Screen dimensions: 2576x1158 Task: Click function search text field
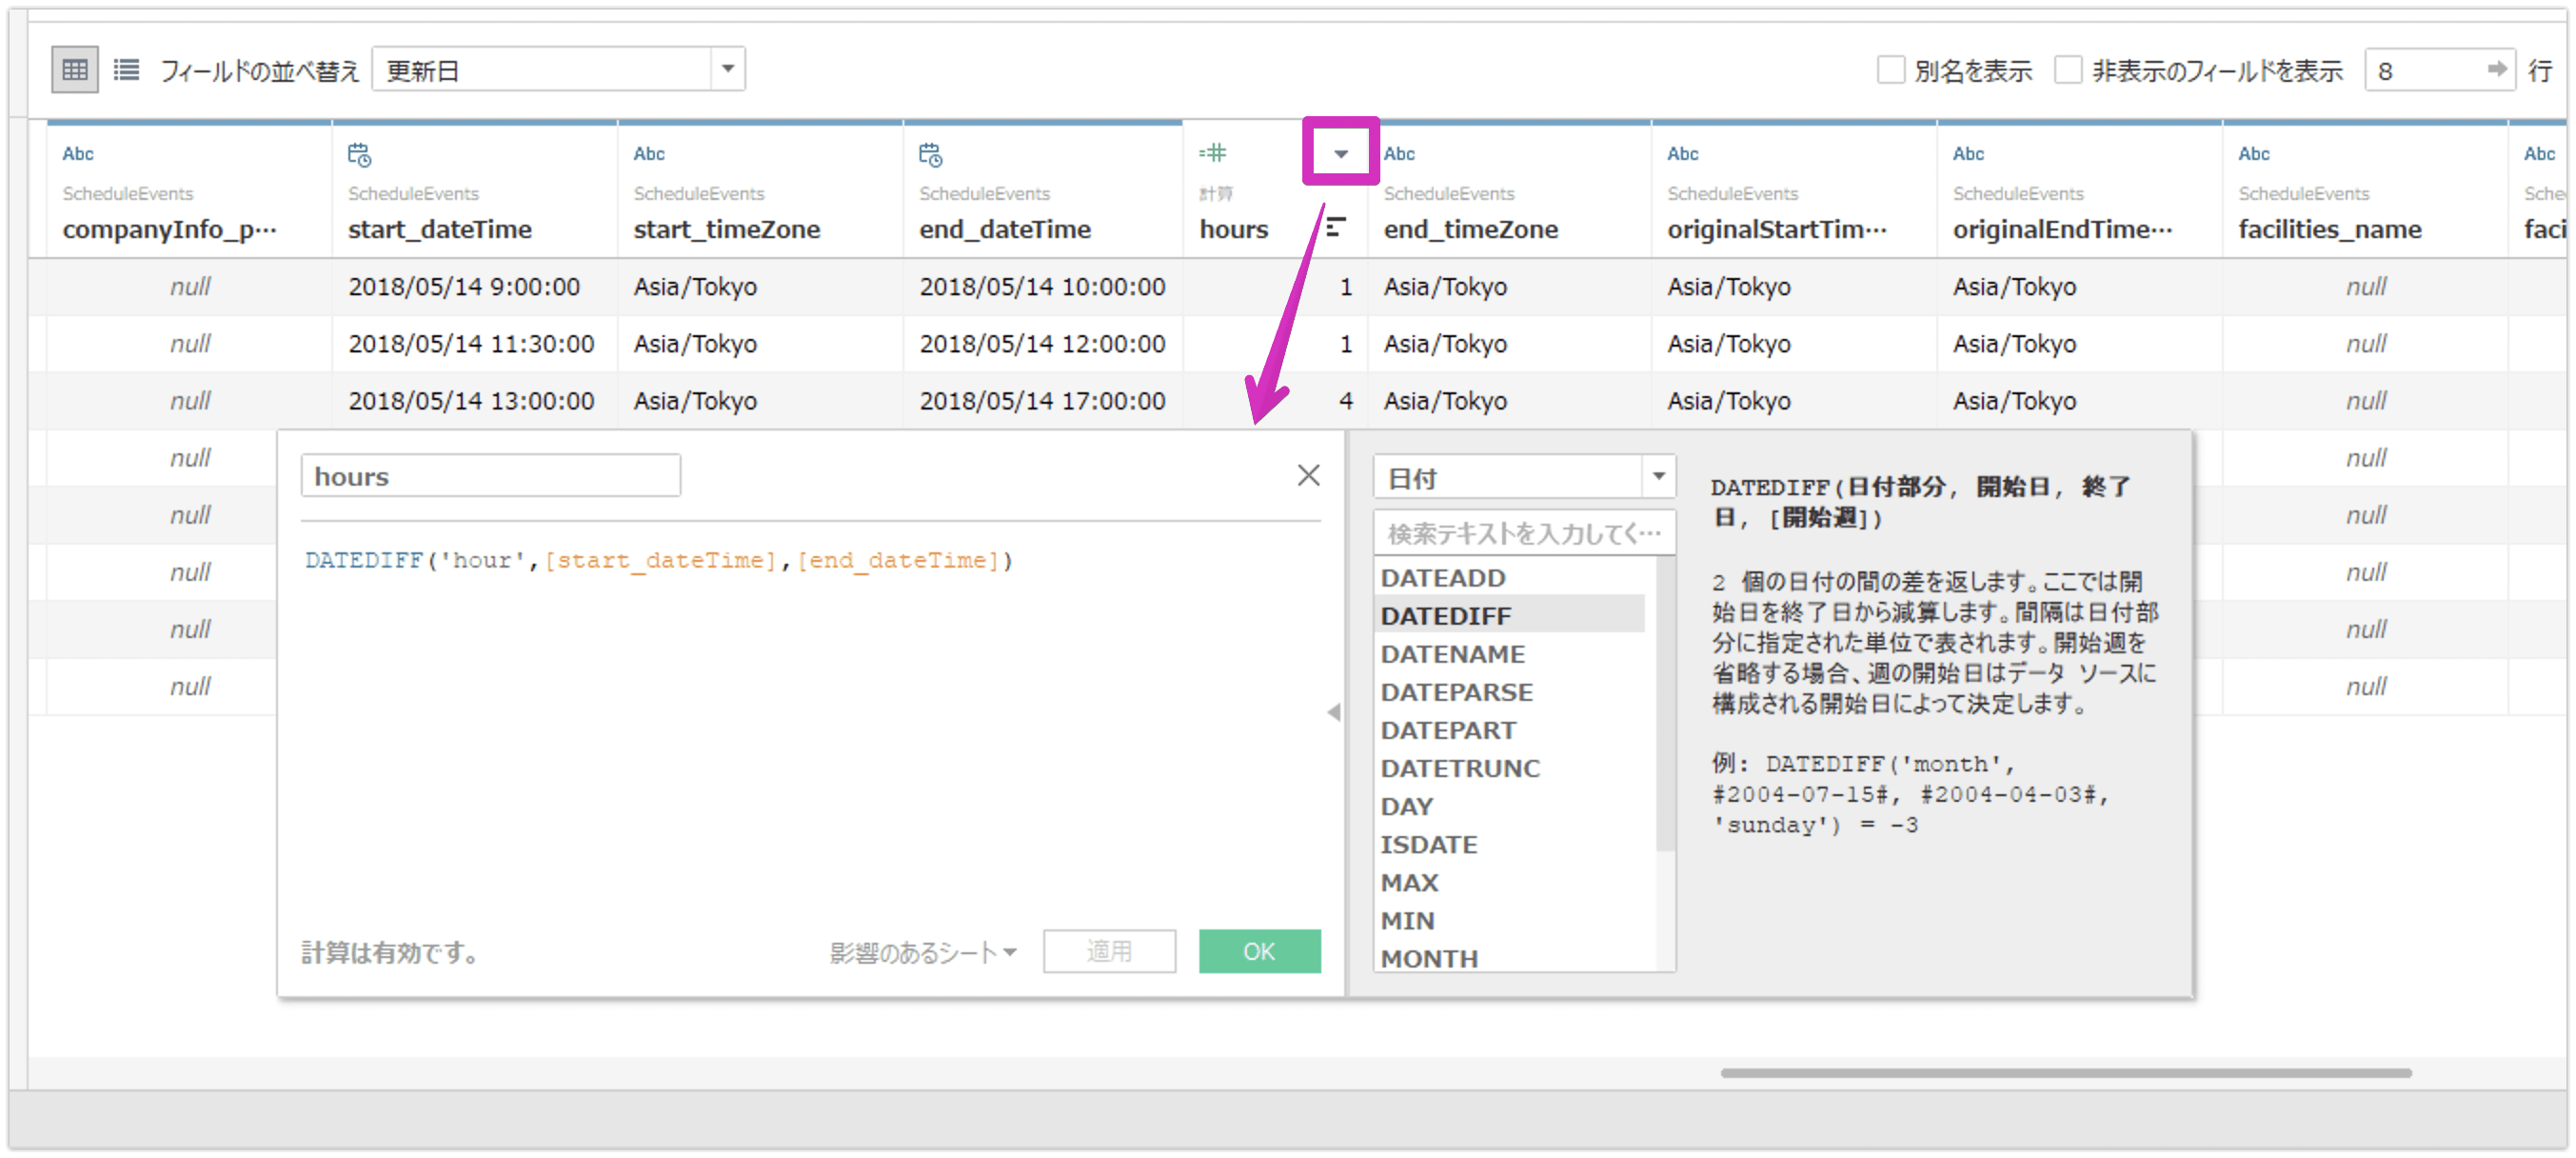pos(1523,533)
